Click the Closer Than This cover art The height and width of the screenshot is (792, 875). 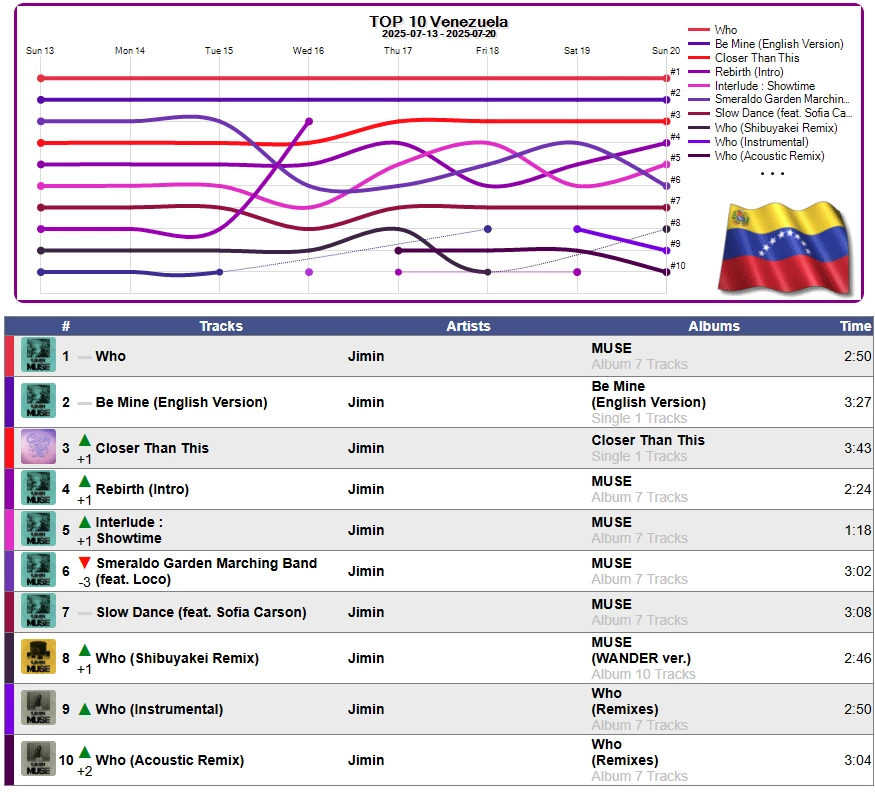[39, 447]
